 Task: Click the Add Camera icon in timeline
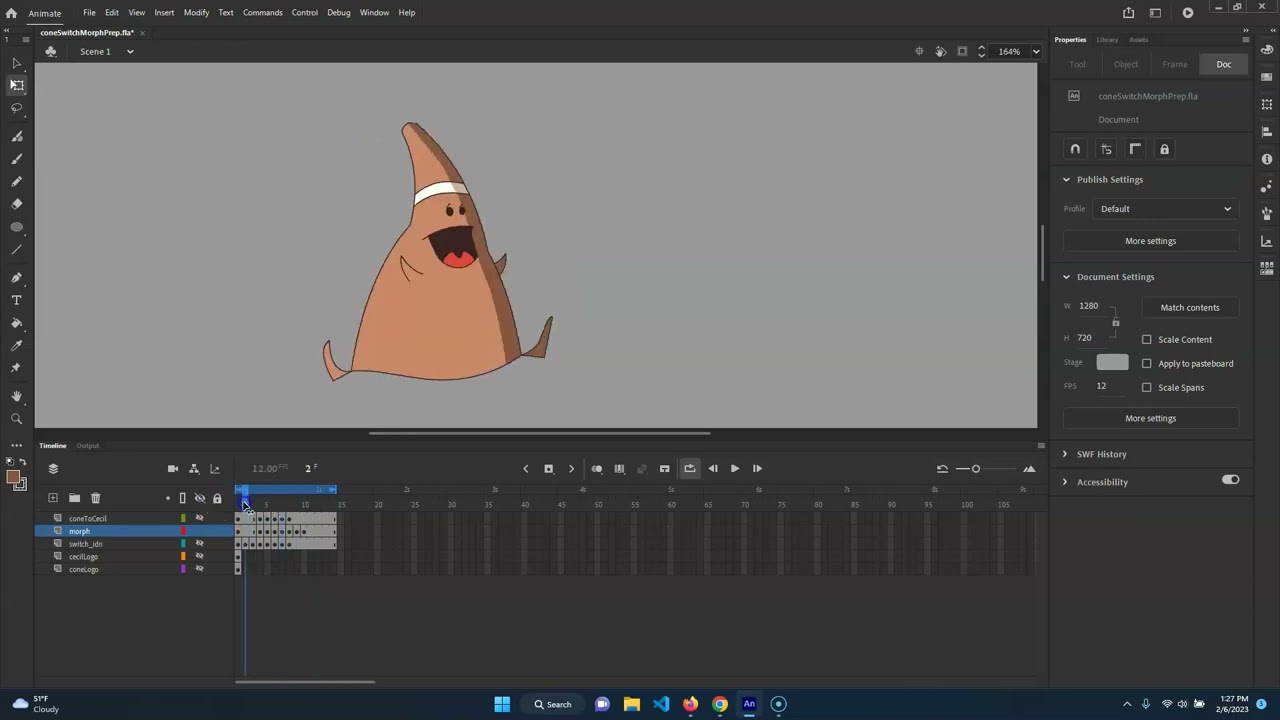pyautogui.click(x=173, y=468)
